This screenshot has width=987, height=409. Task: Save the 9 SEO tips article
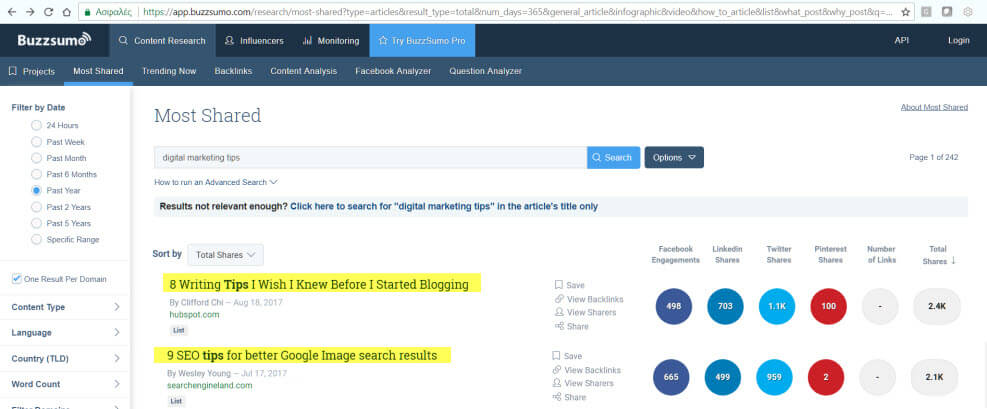click(x=567, y=356)
